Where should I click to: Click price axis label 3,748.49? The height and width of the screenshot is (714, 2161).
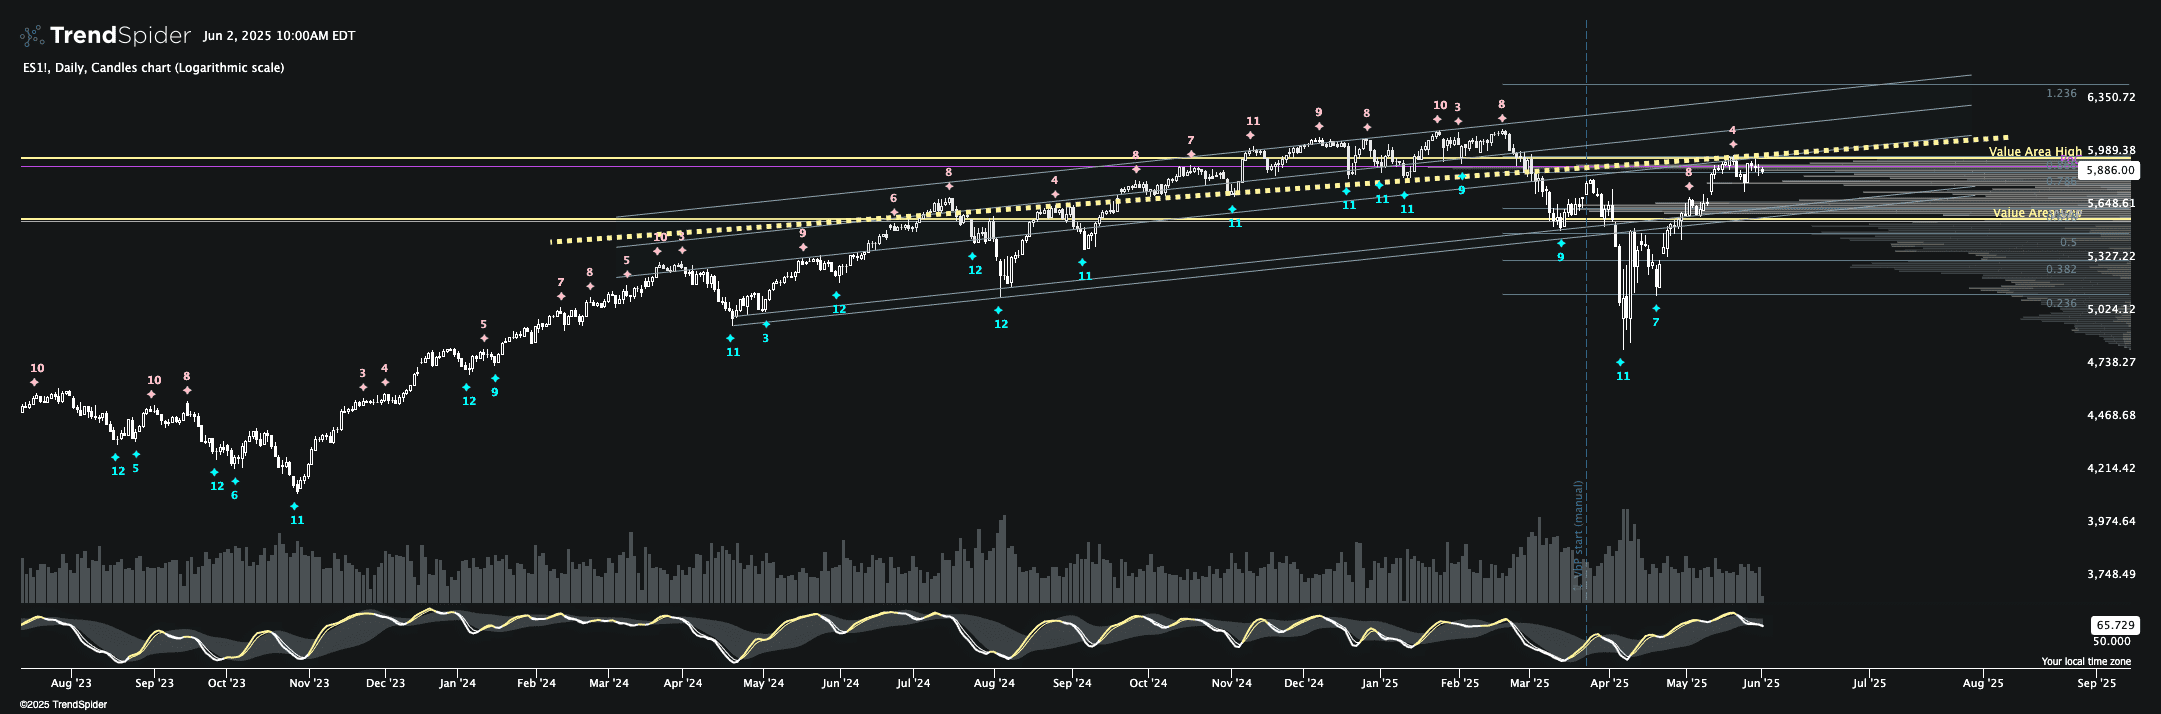coord(2111,574)
